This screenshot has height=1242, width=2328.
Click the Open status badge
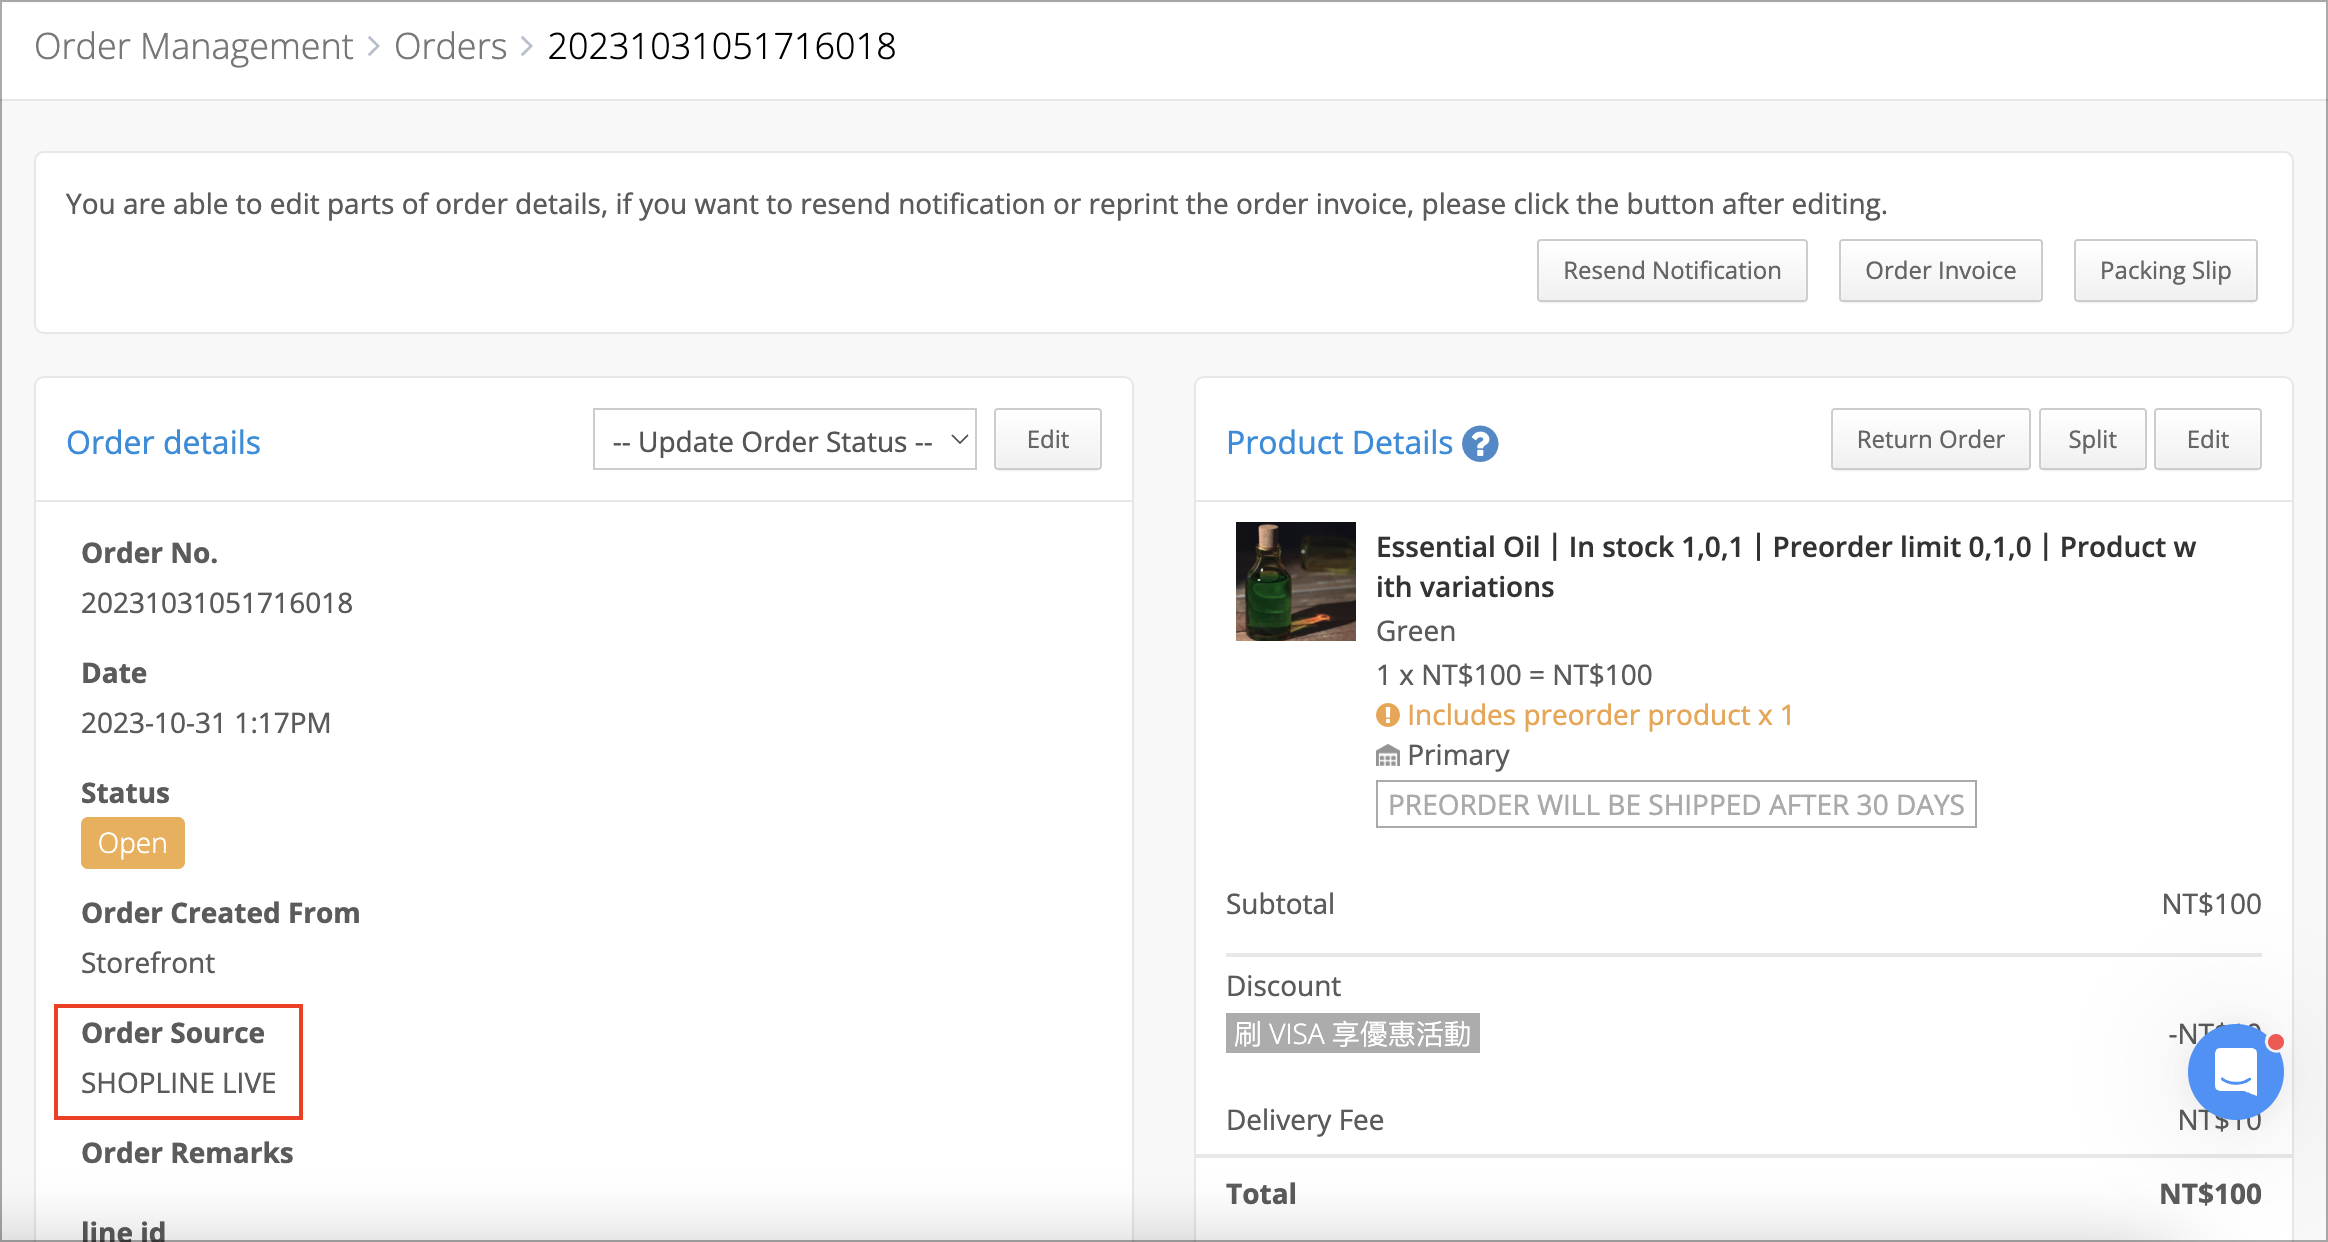click(133, 843)
